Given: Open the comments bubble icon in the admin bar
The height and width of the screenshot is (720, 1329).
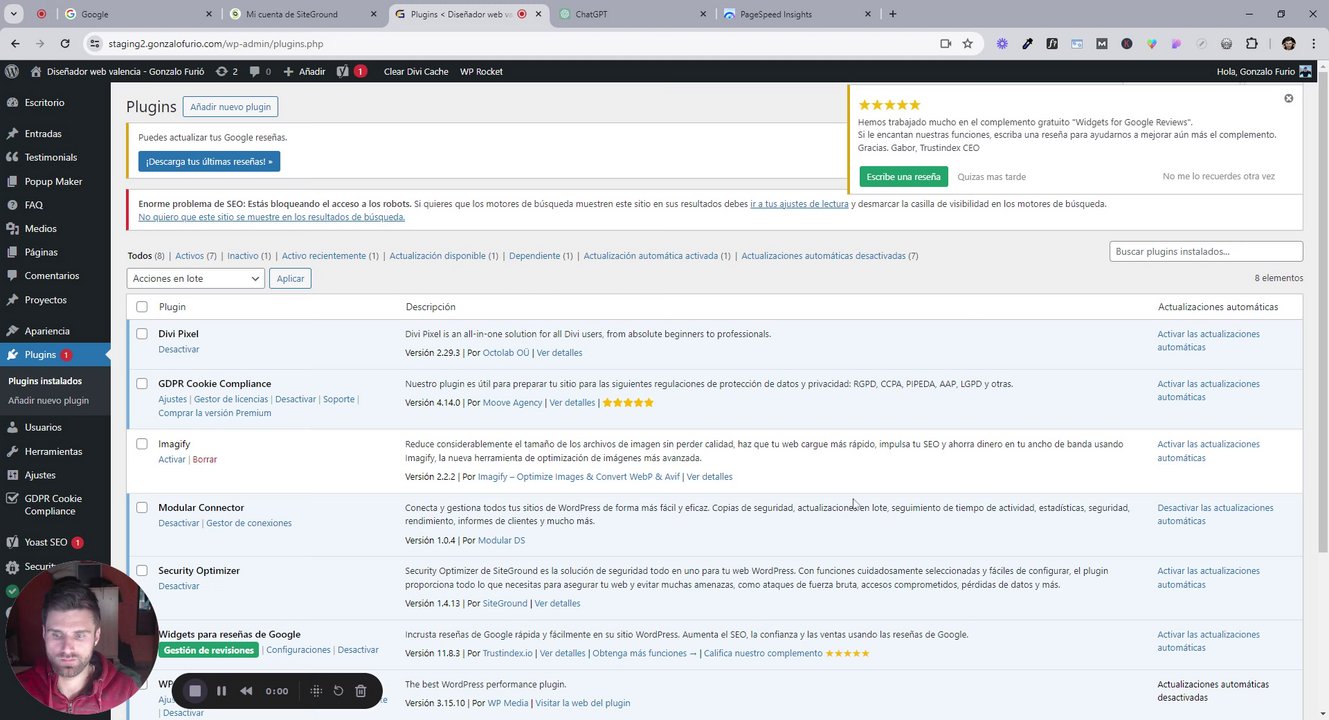Looking at the screenshot, I should pos(260,72).
